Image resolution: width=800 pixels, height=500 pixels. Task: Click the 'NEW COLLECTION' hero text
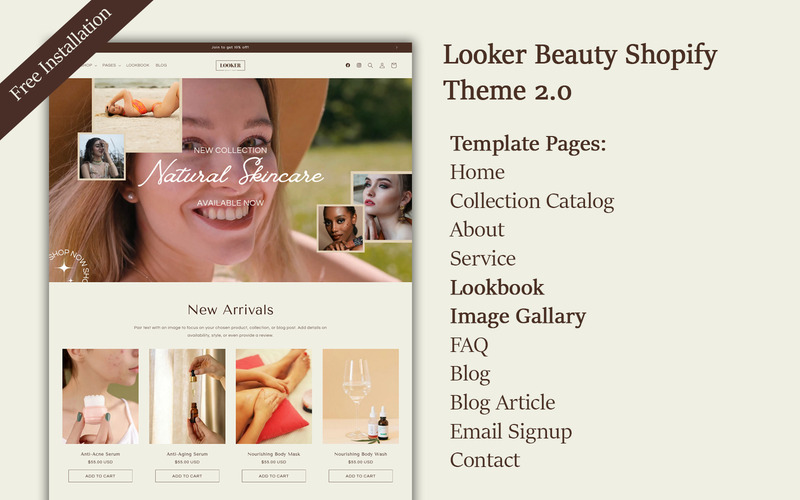coord(231,150)
